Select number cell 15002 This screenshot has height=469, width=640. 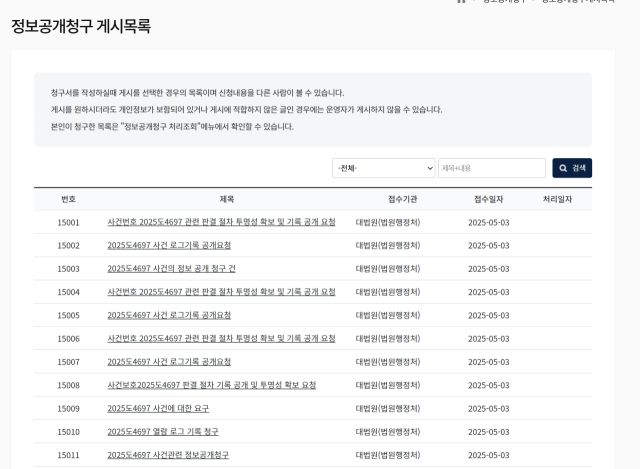(x=68, y=246)
